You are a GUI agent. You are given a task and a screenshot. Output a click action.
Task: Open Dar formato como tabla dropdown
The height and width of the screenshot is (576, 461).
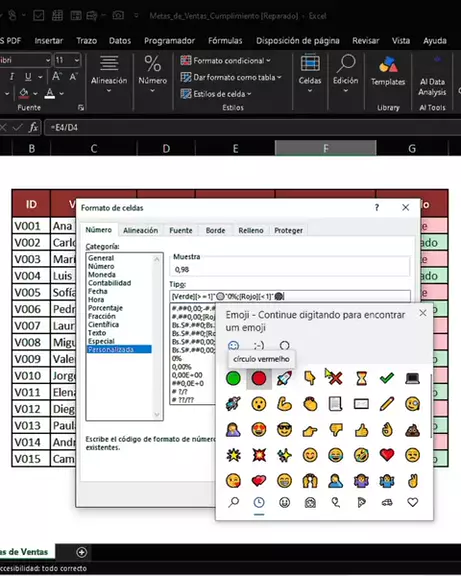pos(231,78)
